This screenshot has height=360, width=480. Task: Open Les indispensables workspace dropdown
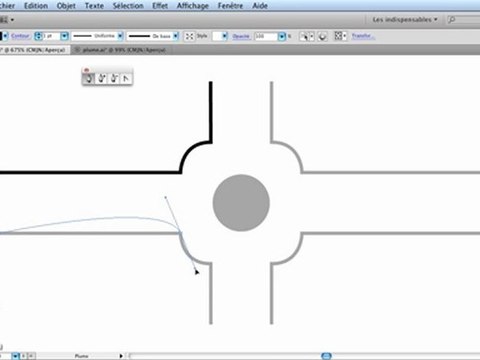(405, 20)
